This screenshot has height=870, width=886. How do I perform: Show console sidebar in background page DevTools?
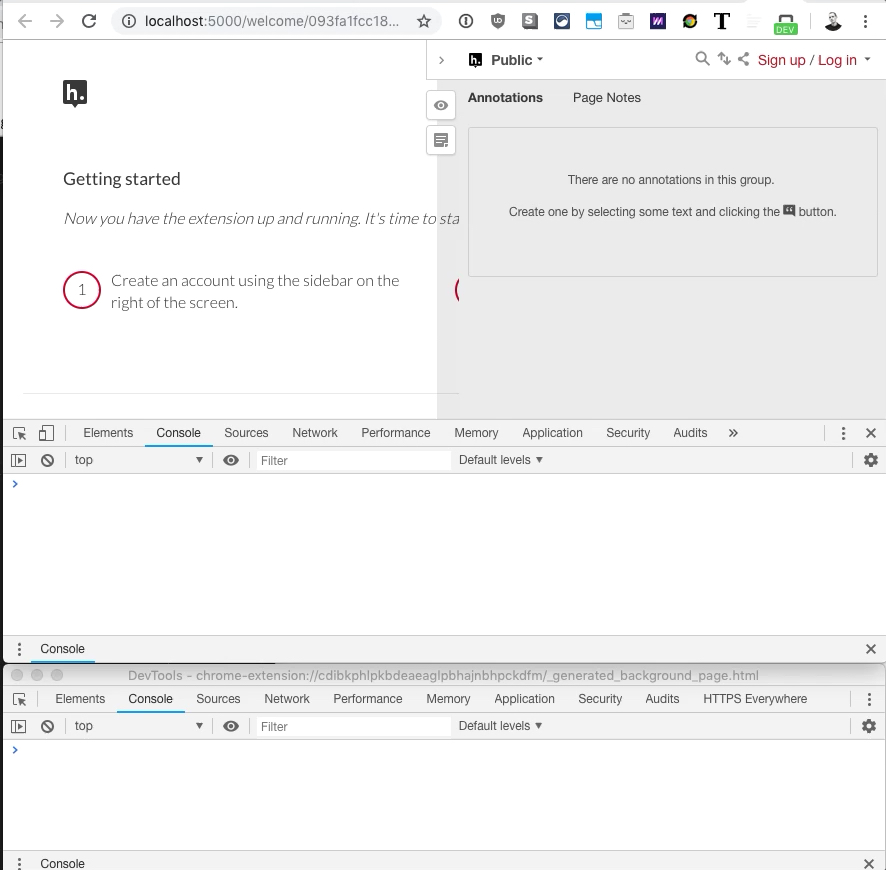click(x=19, y=727)
